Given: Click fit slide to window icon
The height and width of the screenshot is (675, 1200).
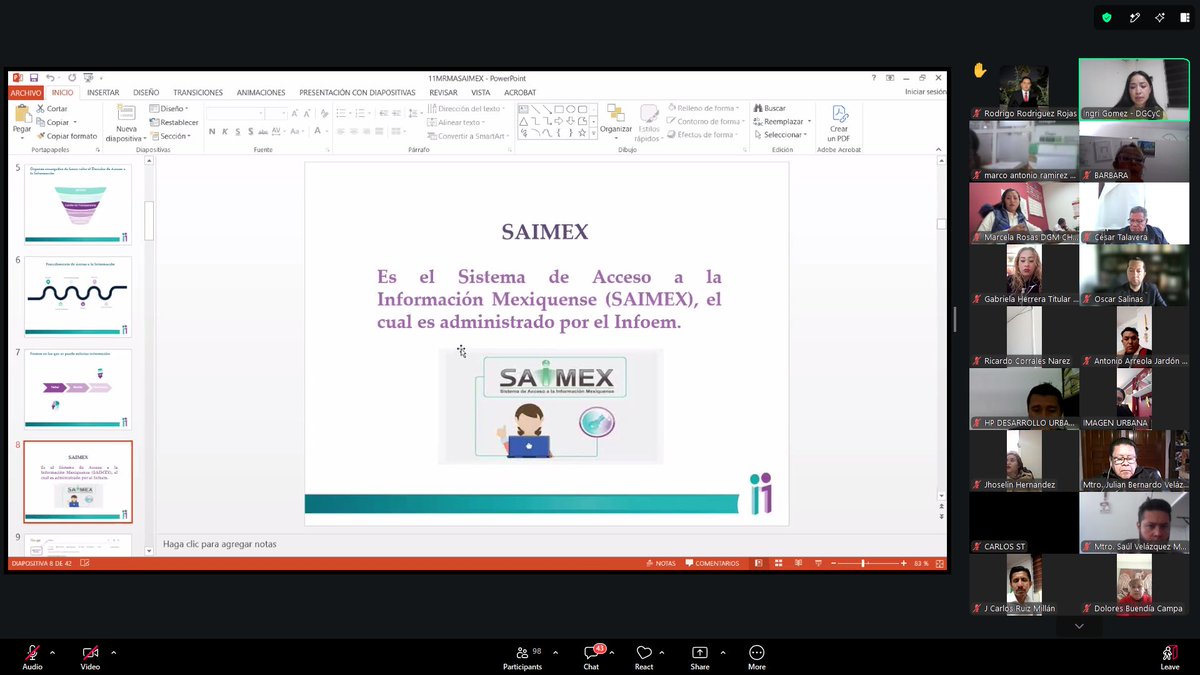Looking at the screenshot, I should pos(939,563).
